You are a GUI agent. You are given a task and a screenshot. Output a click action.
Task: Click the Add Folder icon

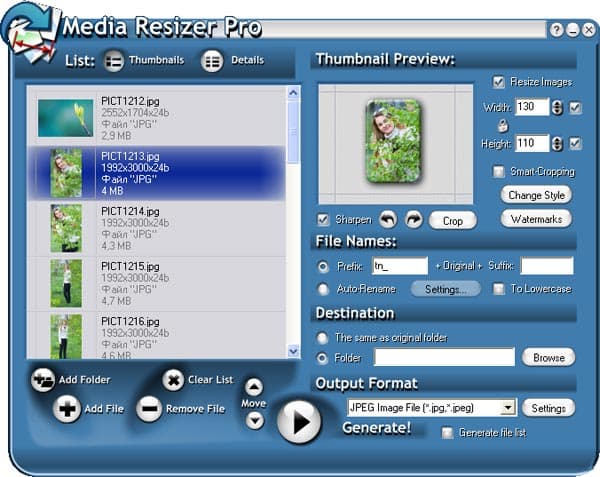42,380
